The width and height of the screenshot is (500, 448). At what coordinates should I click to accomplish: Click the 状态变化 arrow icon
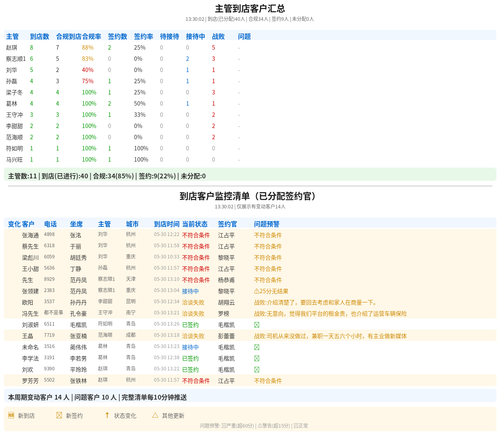[107, 415]
